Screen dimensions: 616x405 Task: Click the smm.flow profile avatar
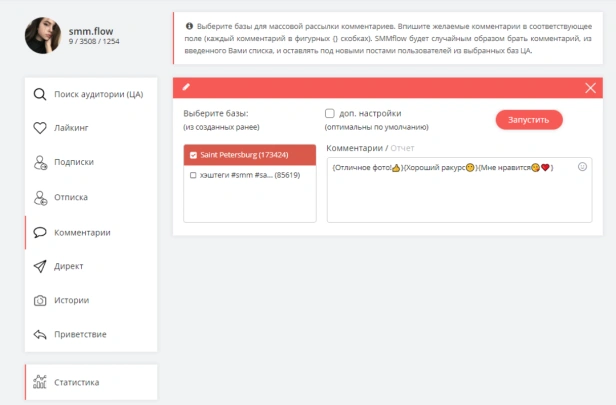pyautogui.click(x=43, y=35)
